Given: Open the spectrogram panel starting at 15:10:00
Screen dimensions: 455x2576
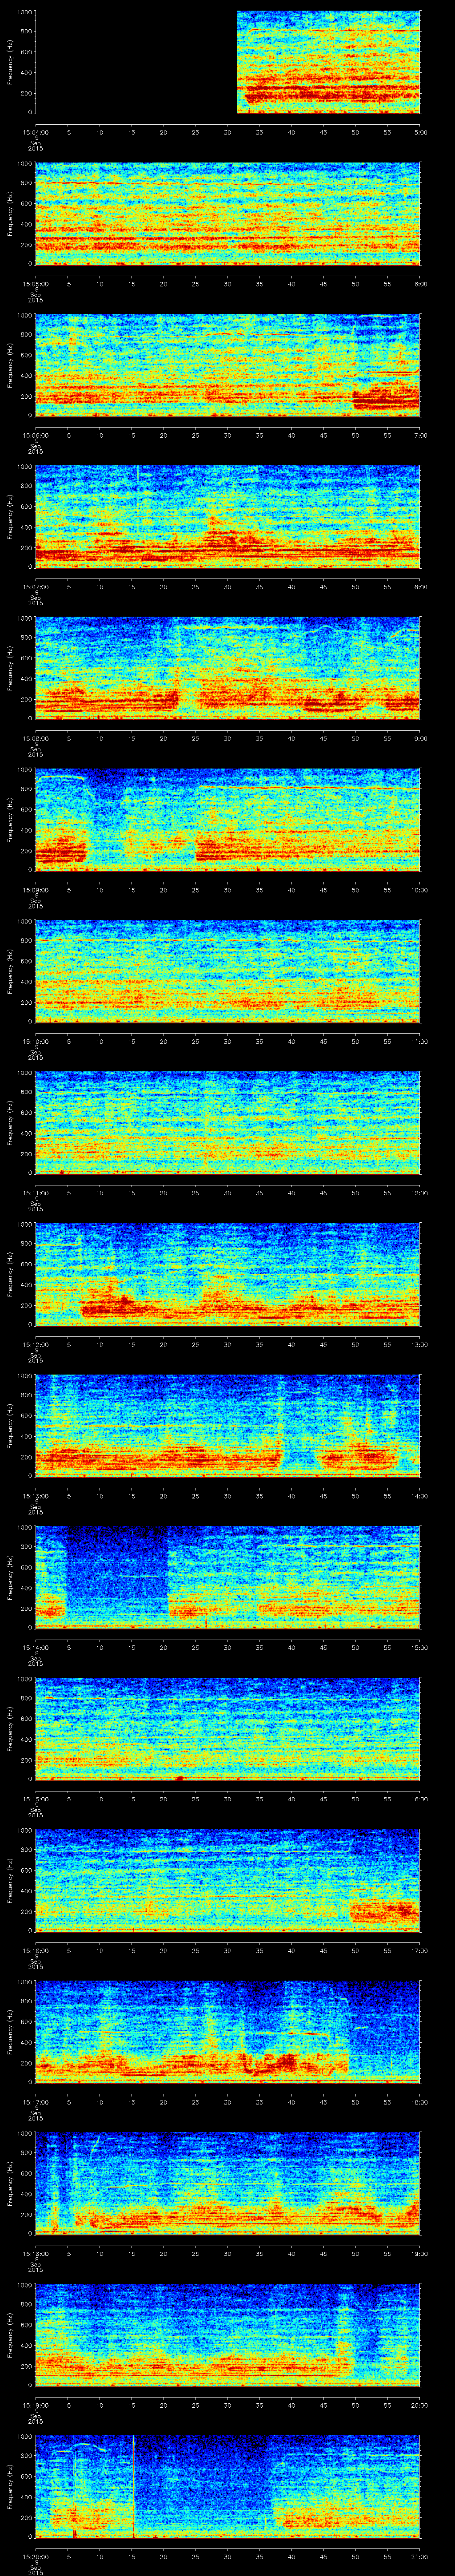Looking at the screenshot, I should point(228,971).
